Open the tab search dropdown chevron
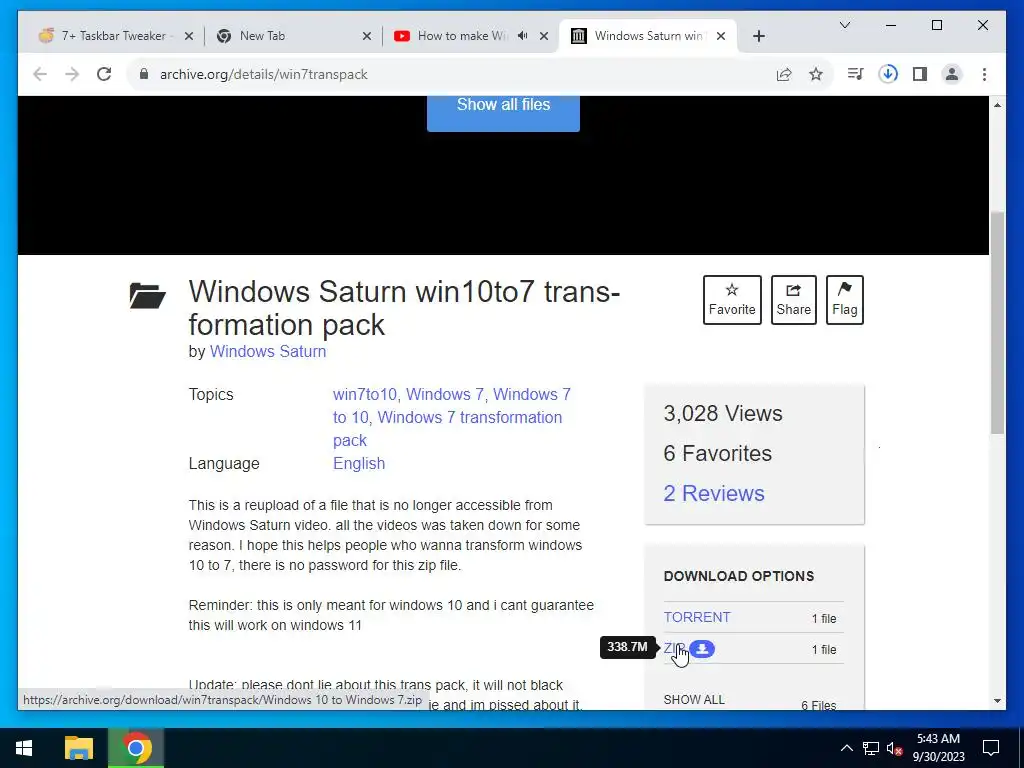 click(844, 25)
